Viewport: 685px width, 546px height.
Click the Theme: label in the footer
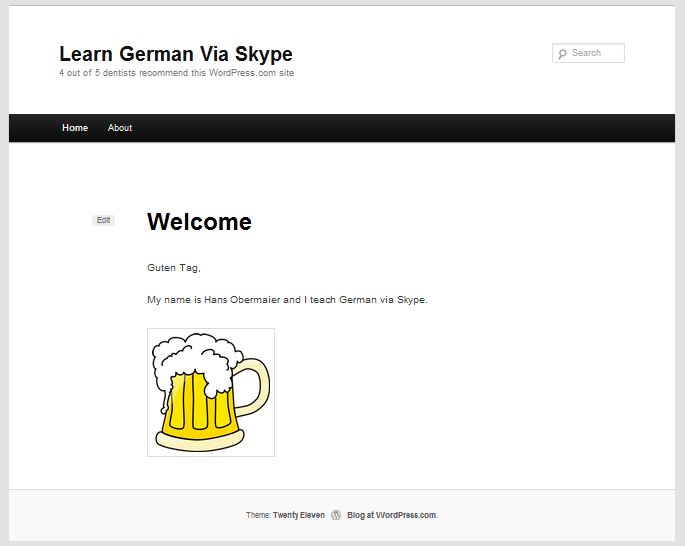258,515
